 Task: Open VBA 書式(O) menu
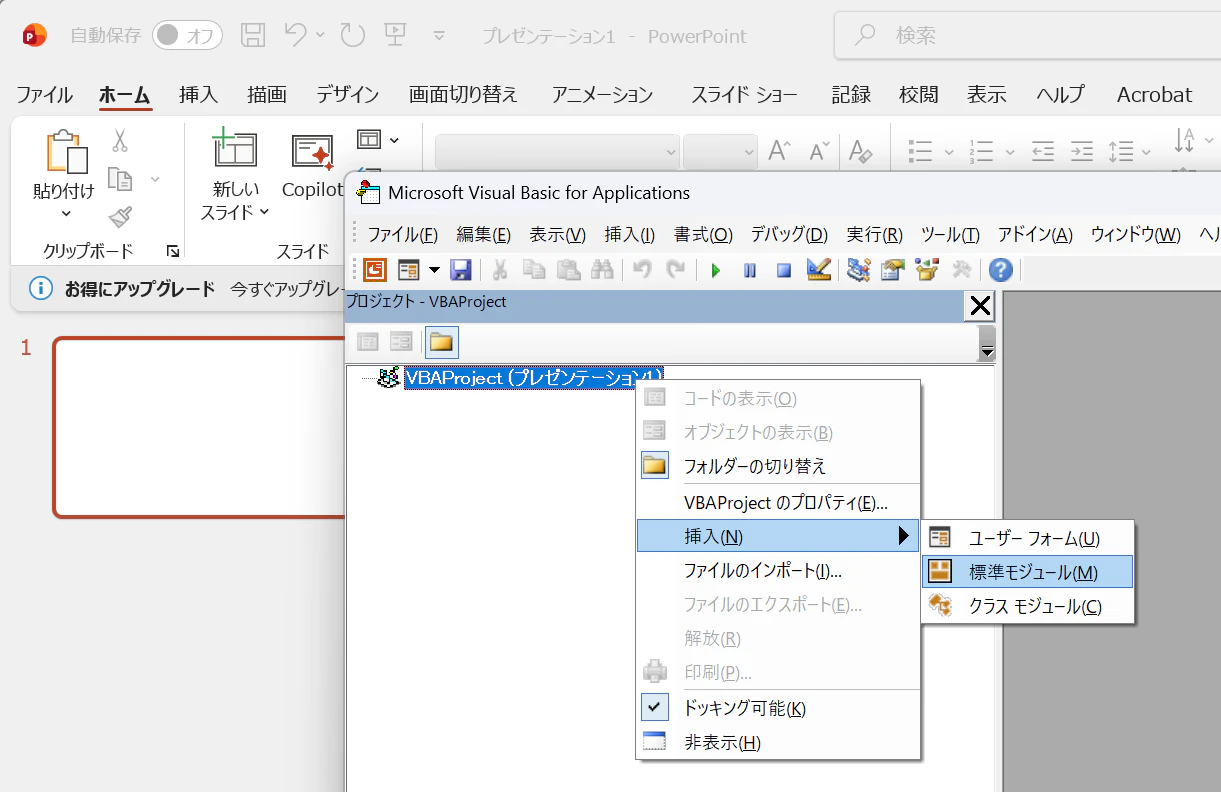703,235
